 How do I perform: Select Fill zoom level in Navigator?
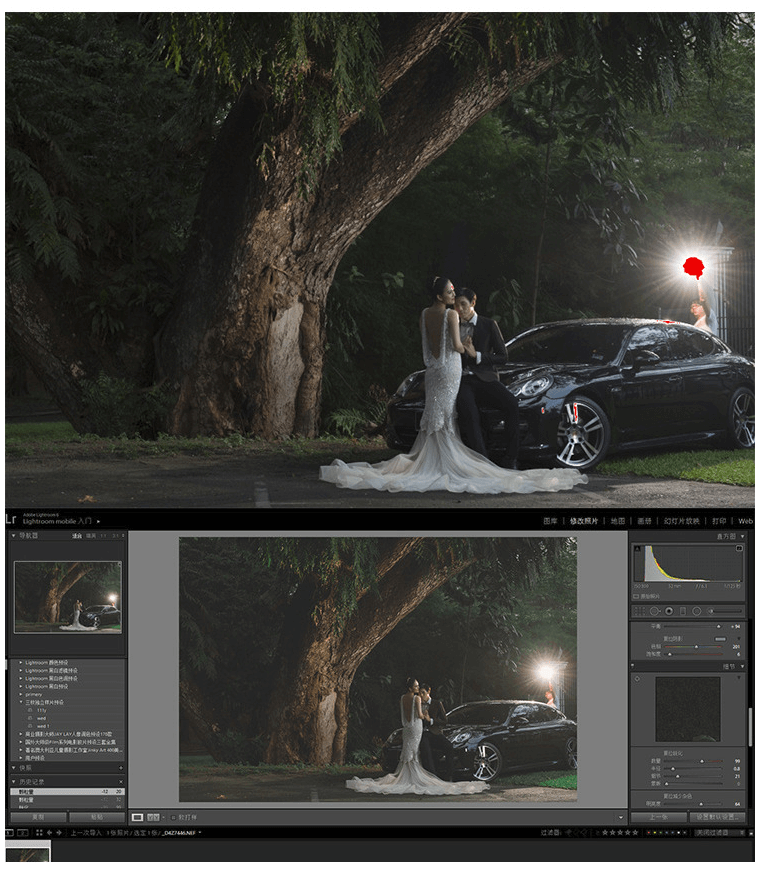pos(90,536)
